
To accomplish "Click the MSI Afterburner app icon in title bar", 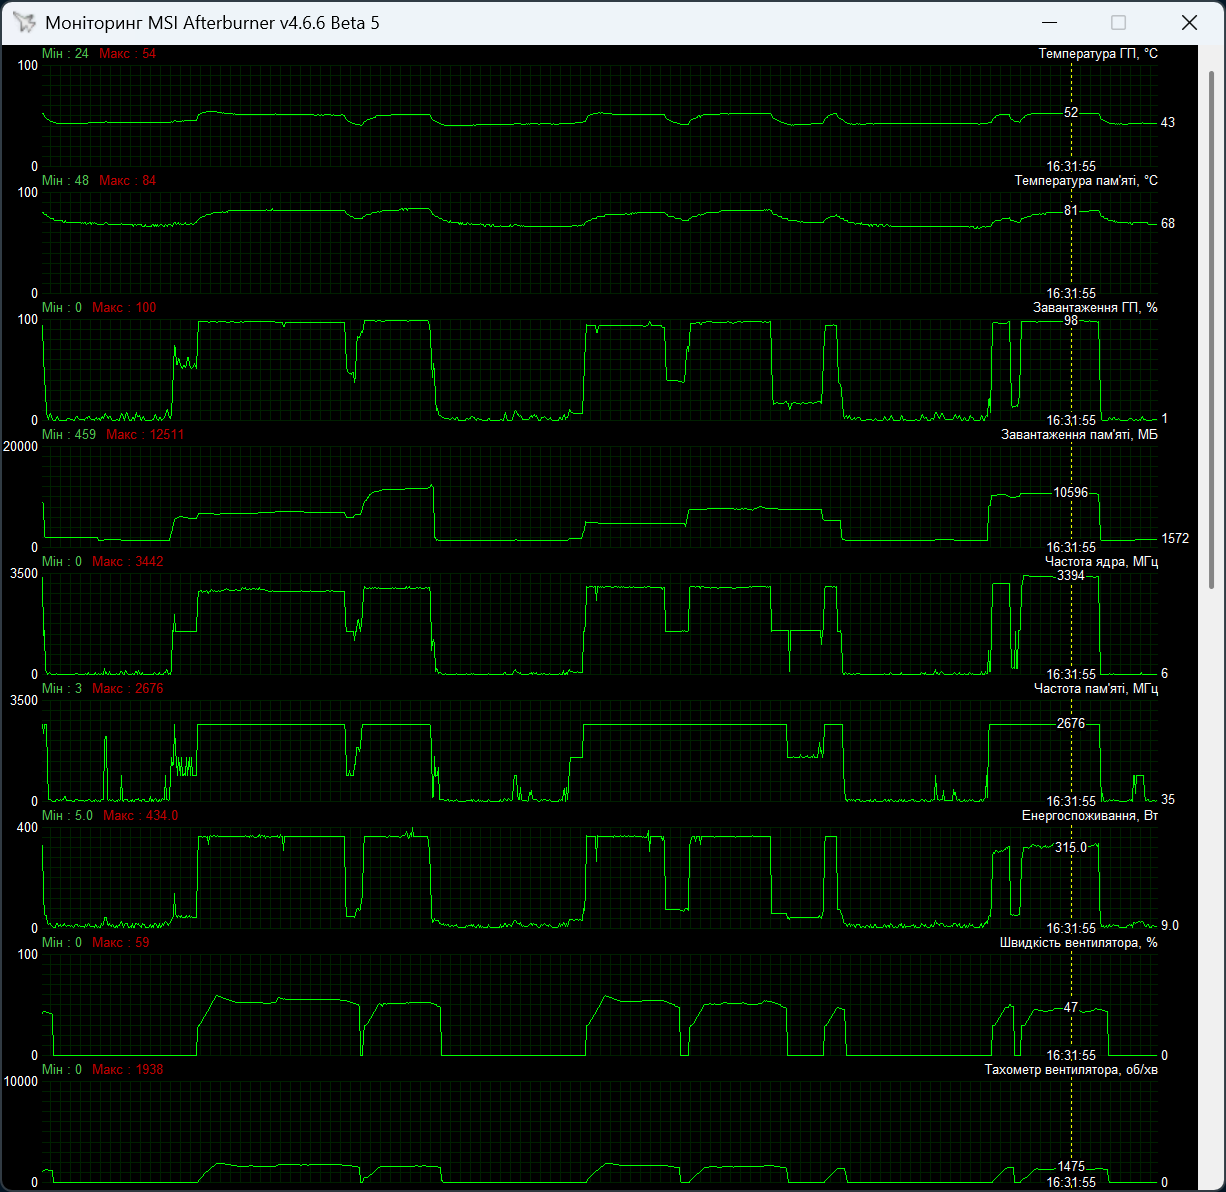I will click(x=24, y=22).
